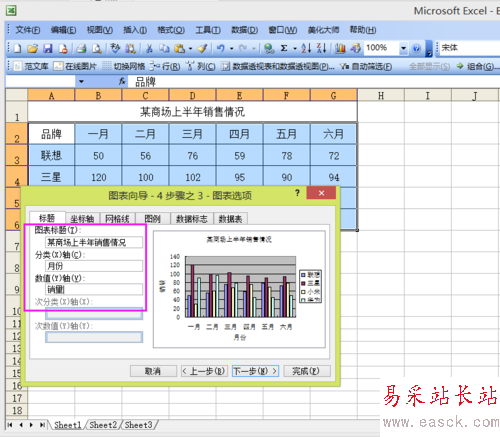Open the 数据 menu

point(244,30)
